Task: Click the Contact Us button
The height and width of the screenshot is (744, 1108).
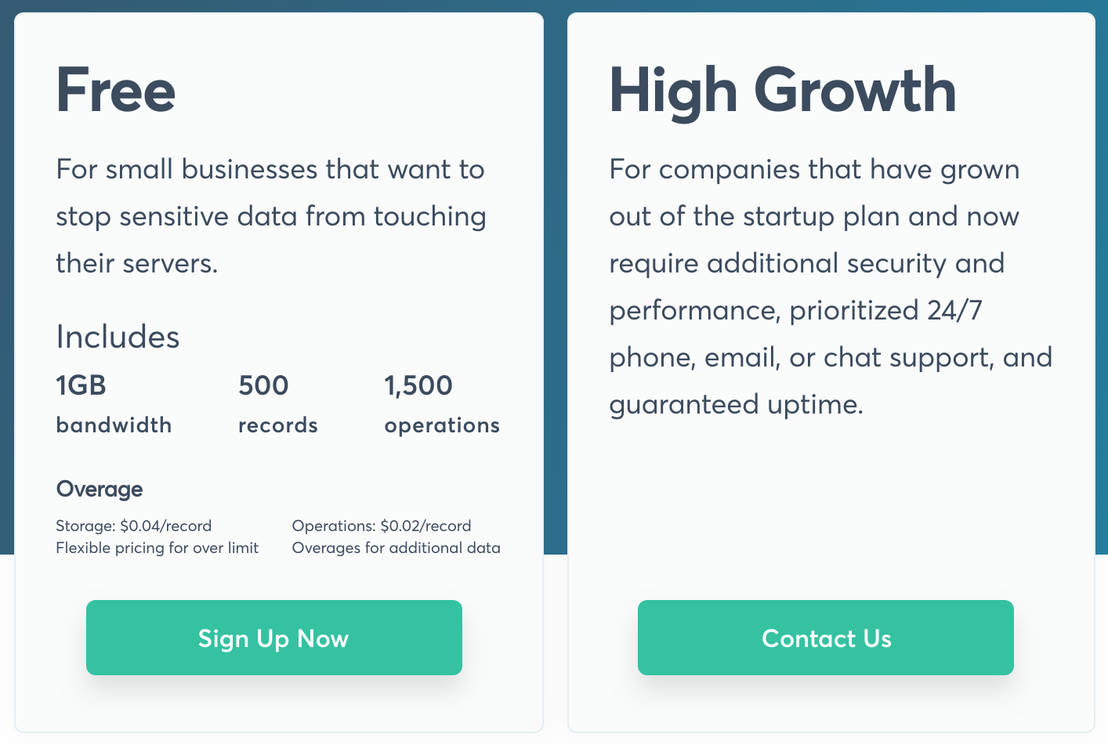Action: [825, 637]
